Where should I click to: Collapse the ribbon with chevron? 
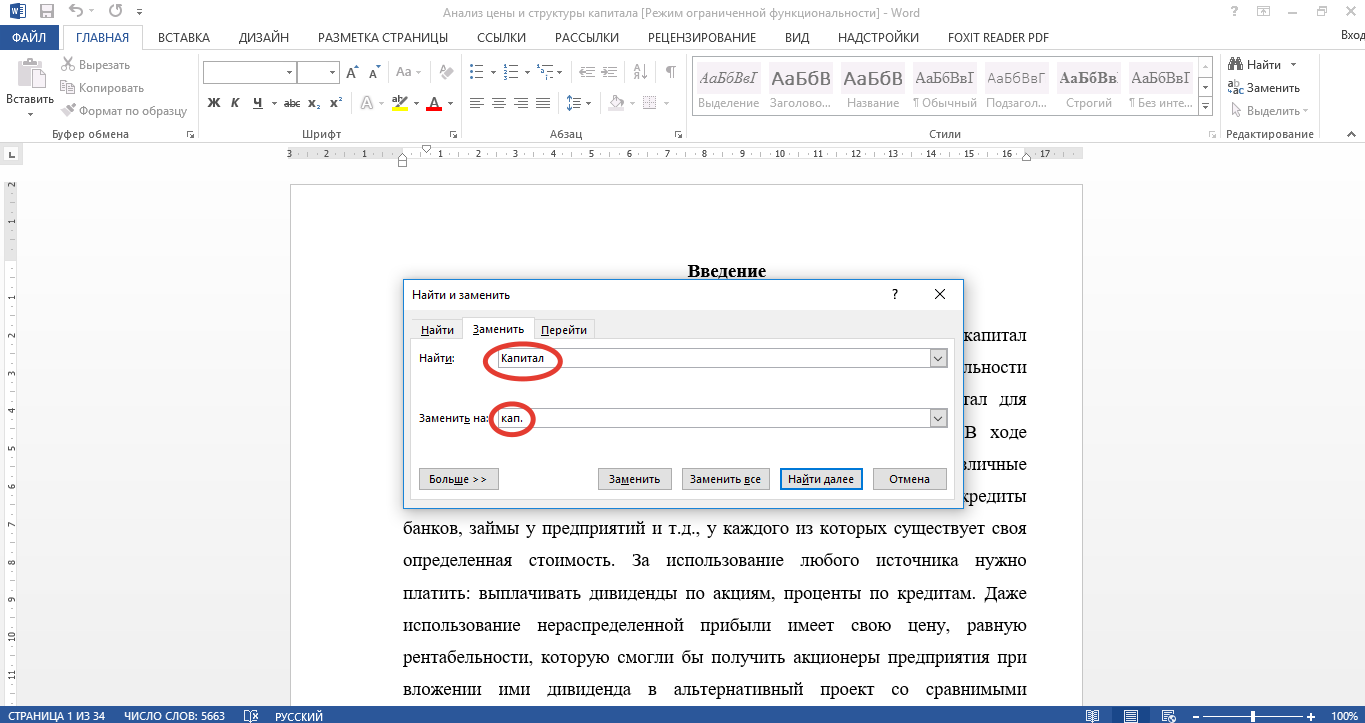point(1351,135)
